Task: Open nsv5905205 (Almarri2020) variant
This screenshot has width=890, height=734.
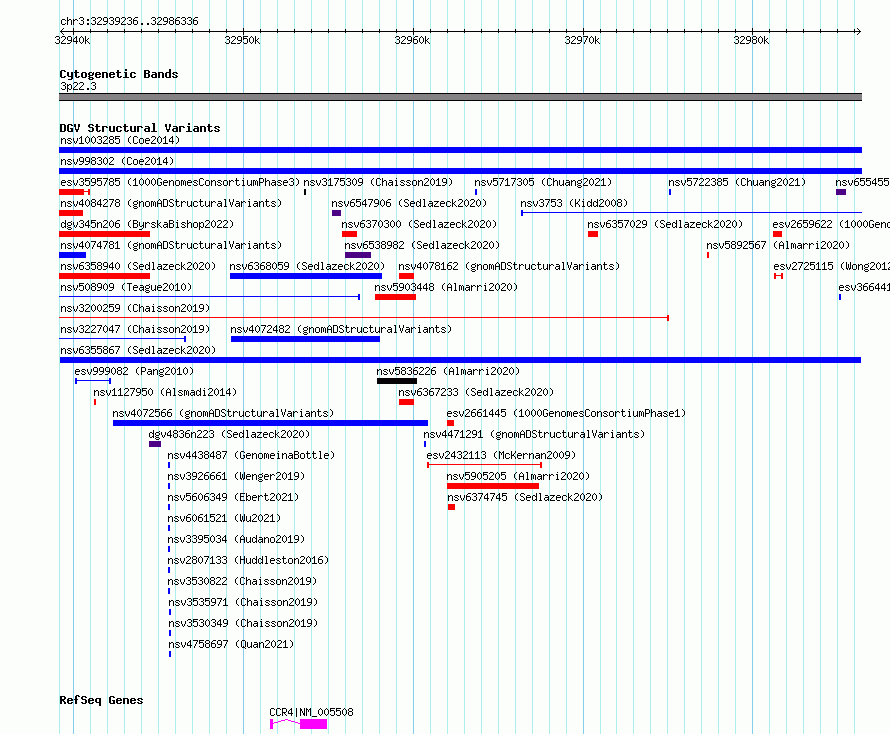Action: 518,476
